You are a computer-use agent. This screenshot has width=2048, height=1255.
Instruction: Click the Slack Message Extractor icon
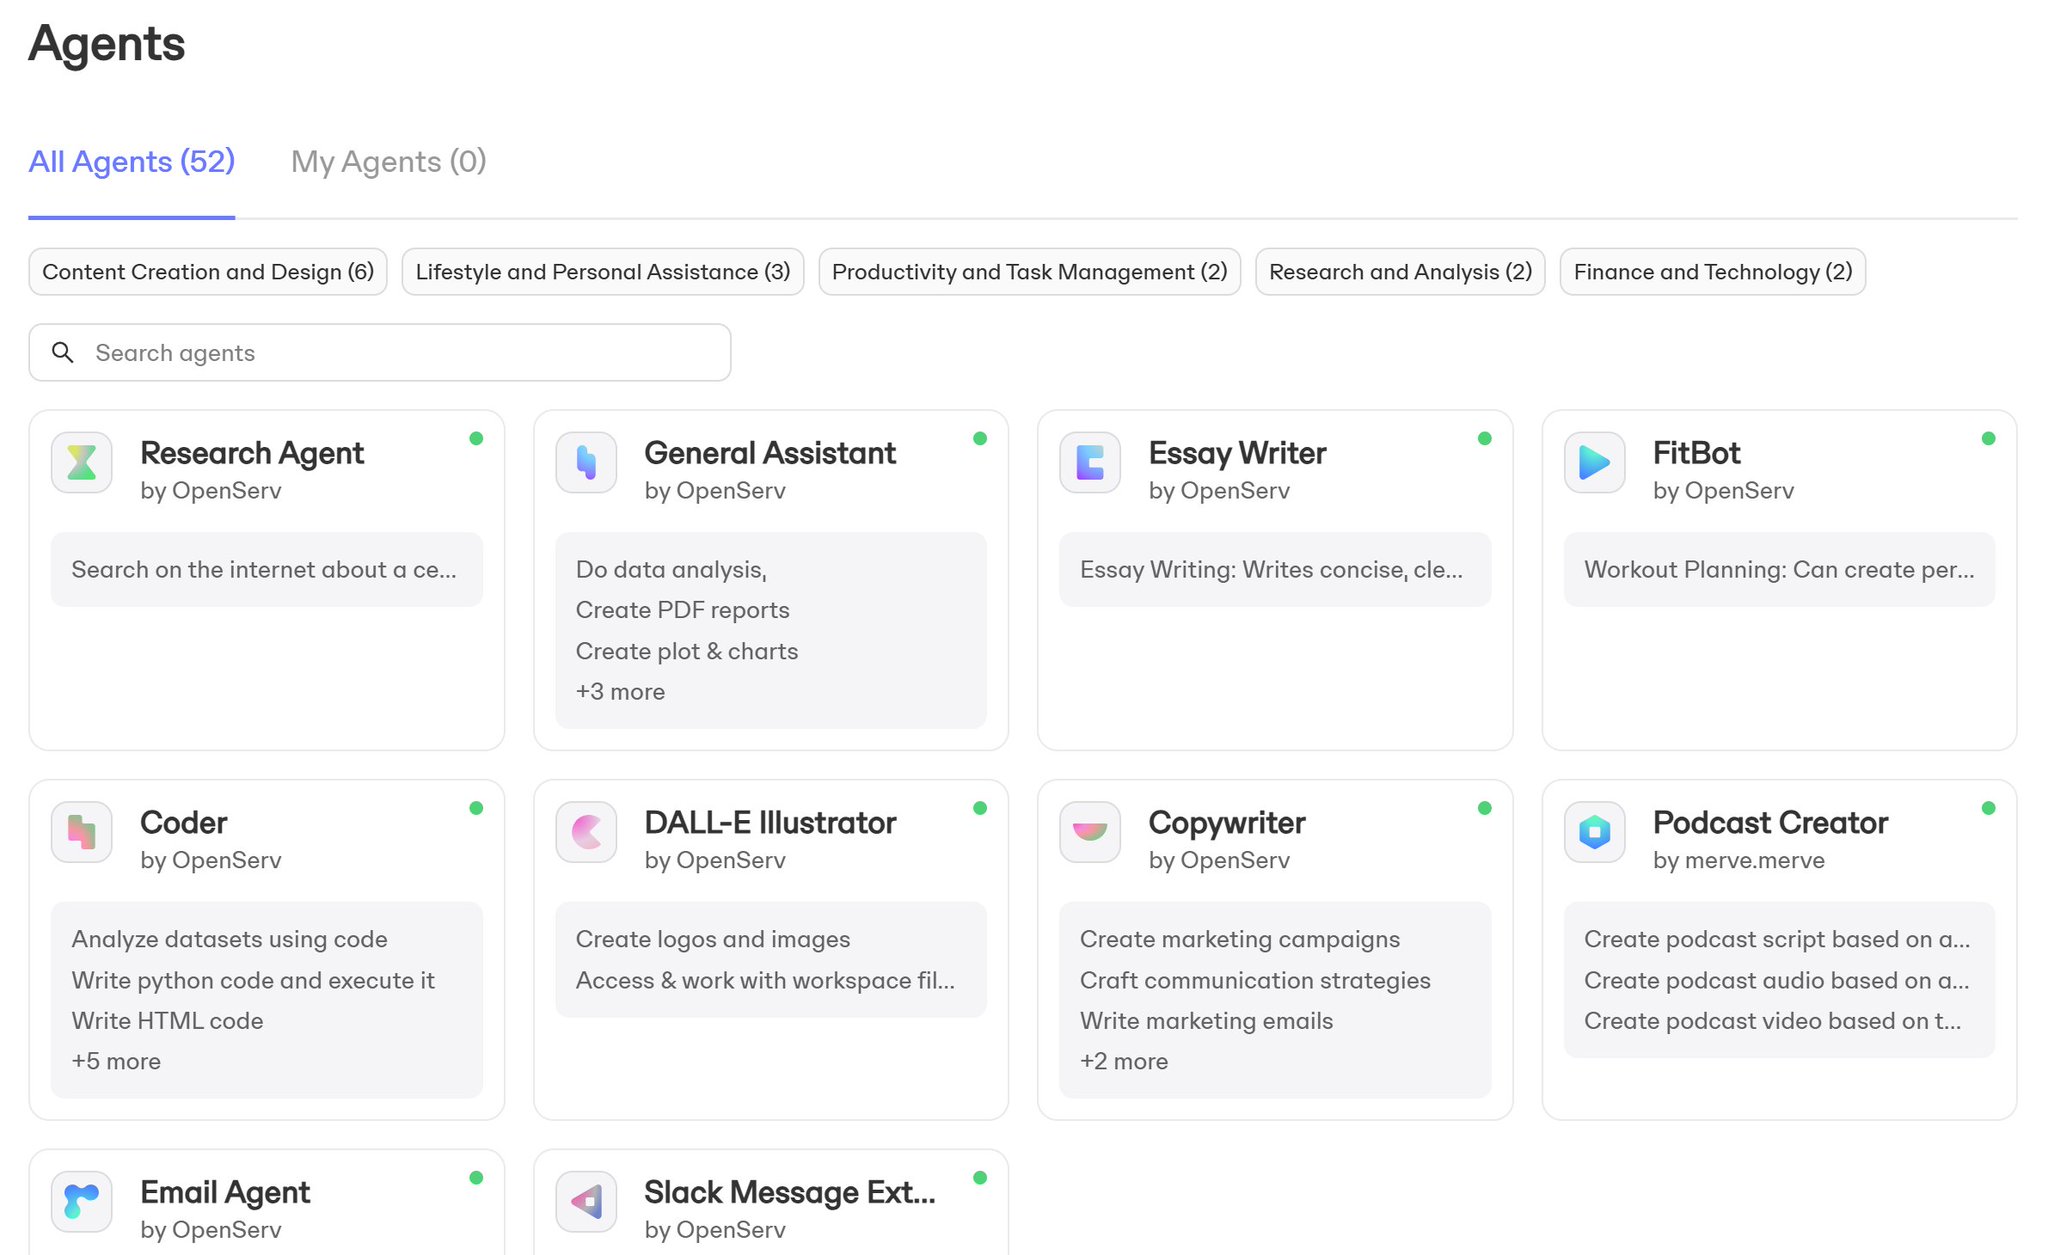pyautogui.click(x=586, y=1201)
